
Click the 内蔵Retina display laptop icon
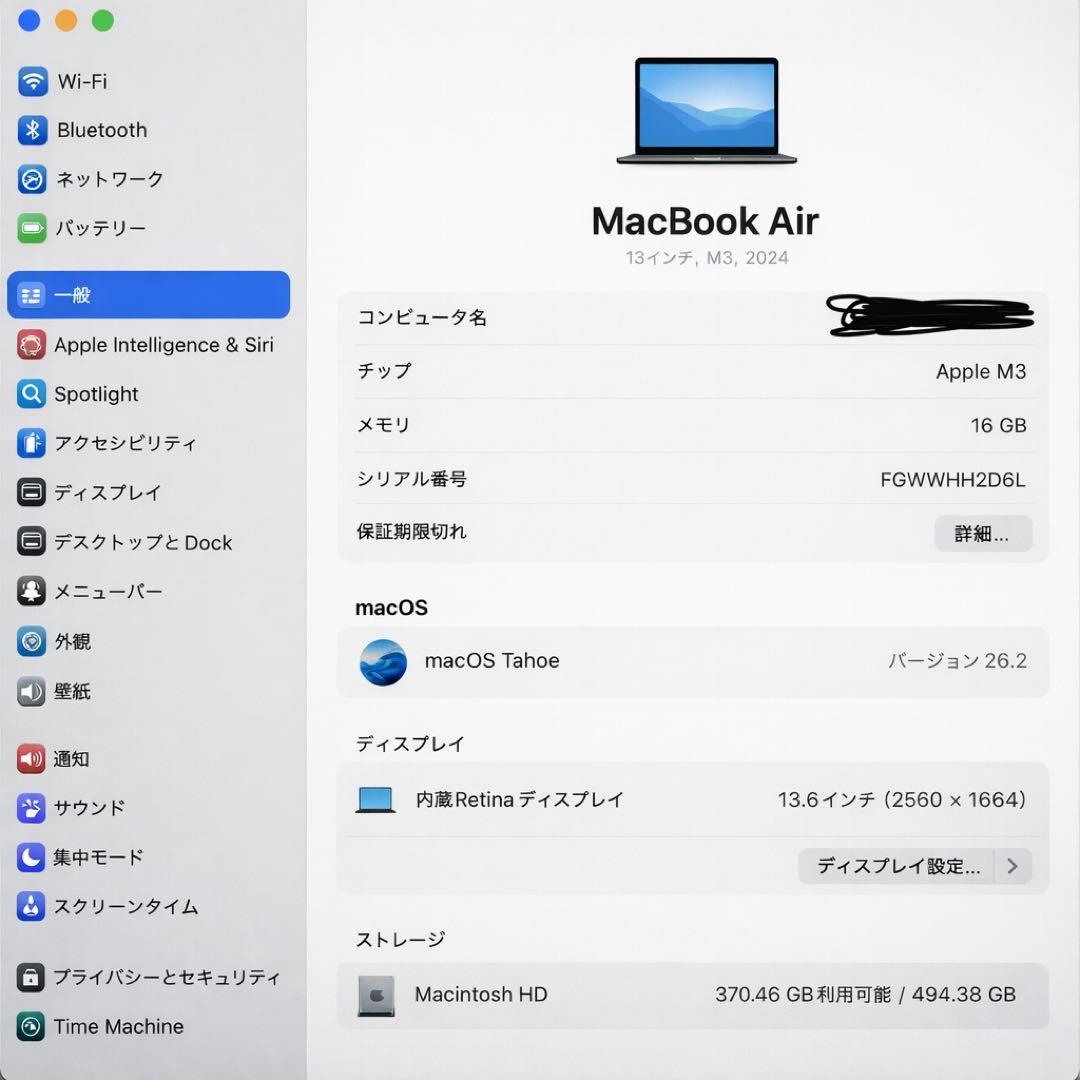[375, 800]
